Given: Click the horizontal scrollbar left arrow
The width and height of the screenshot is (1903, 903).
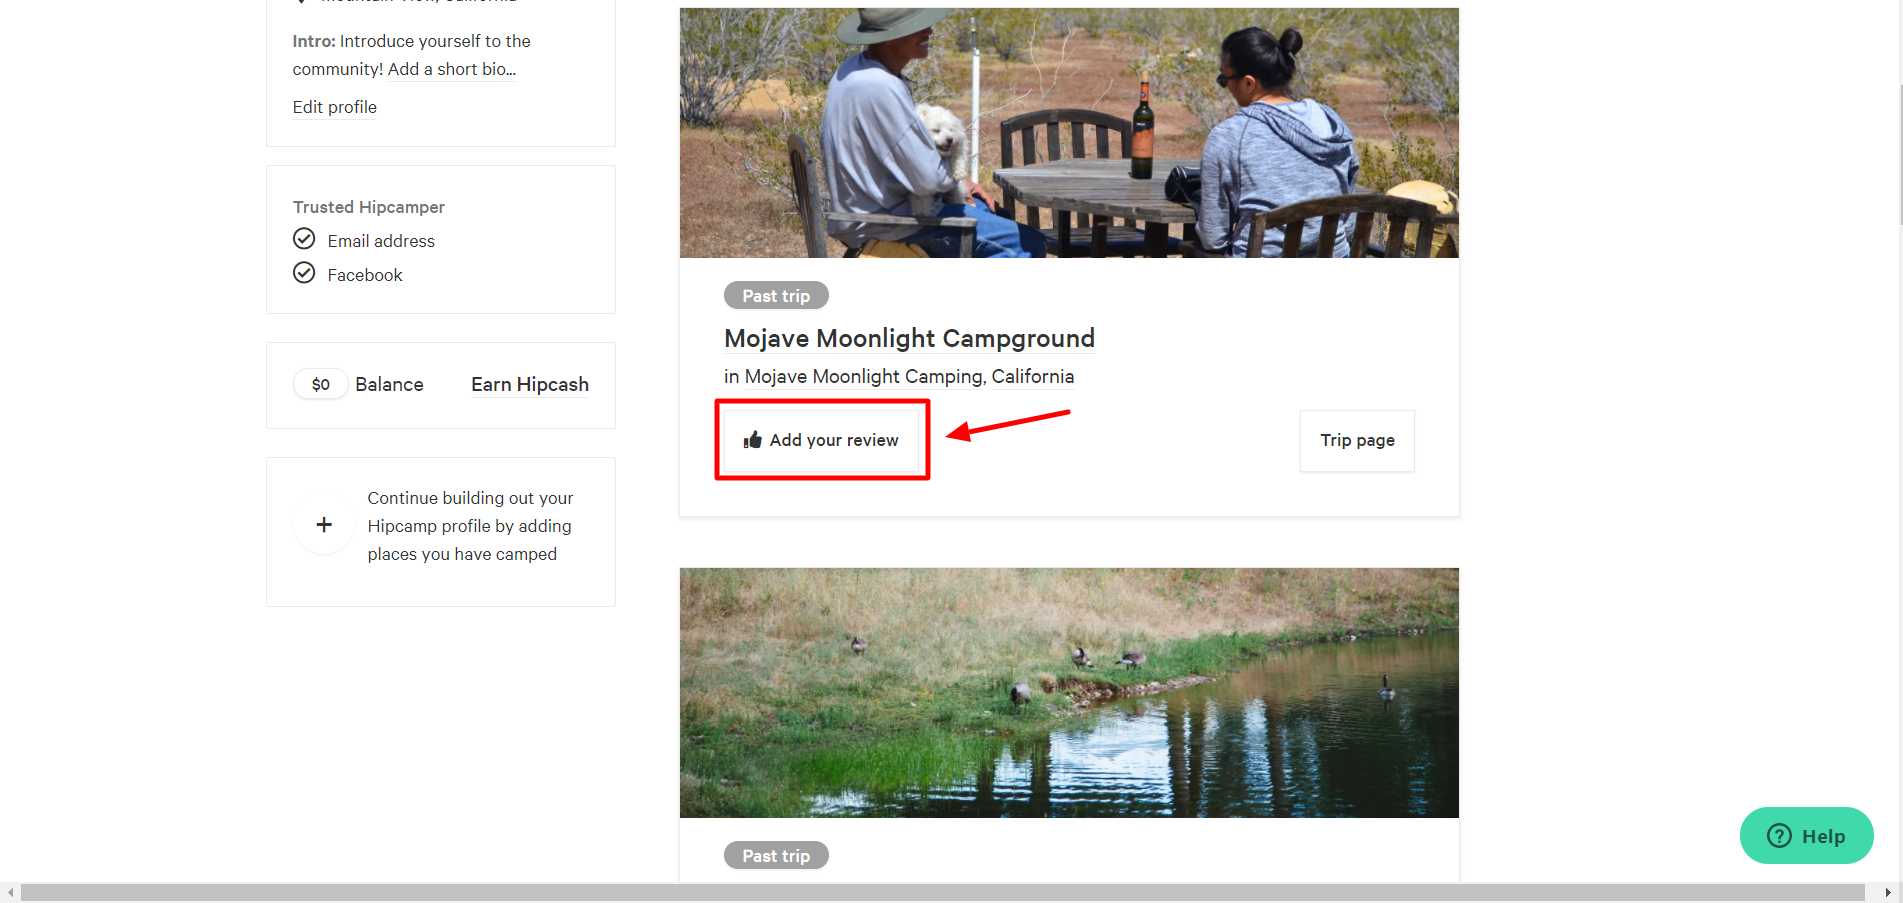Looking at the screenshot, I should [10, 892].
